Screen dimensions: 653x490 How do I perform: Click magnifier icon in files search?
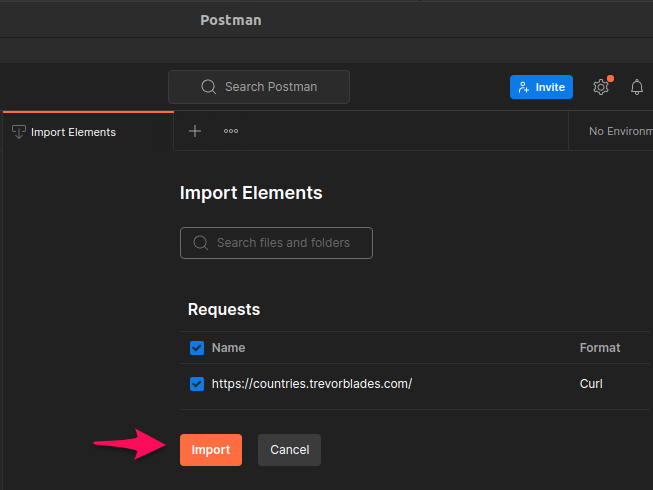(x=201, y=243)
